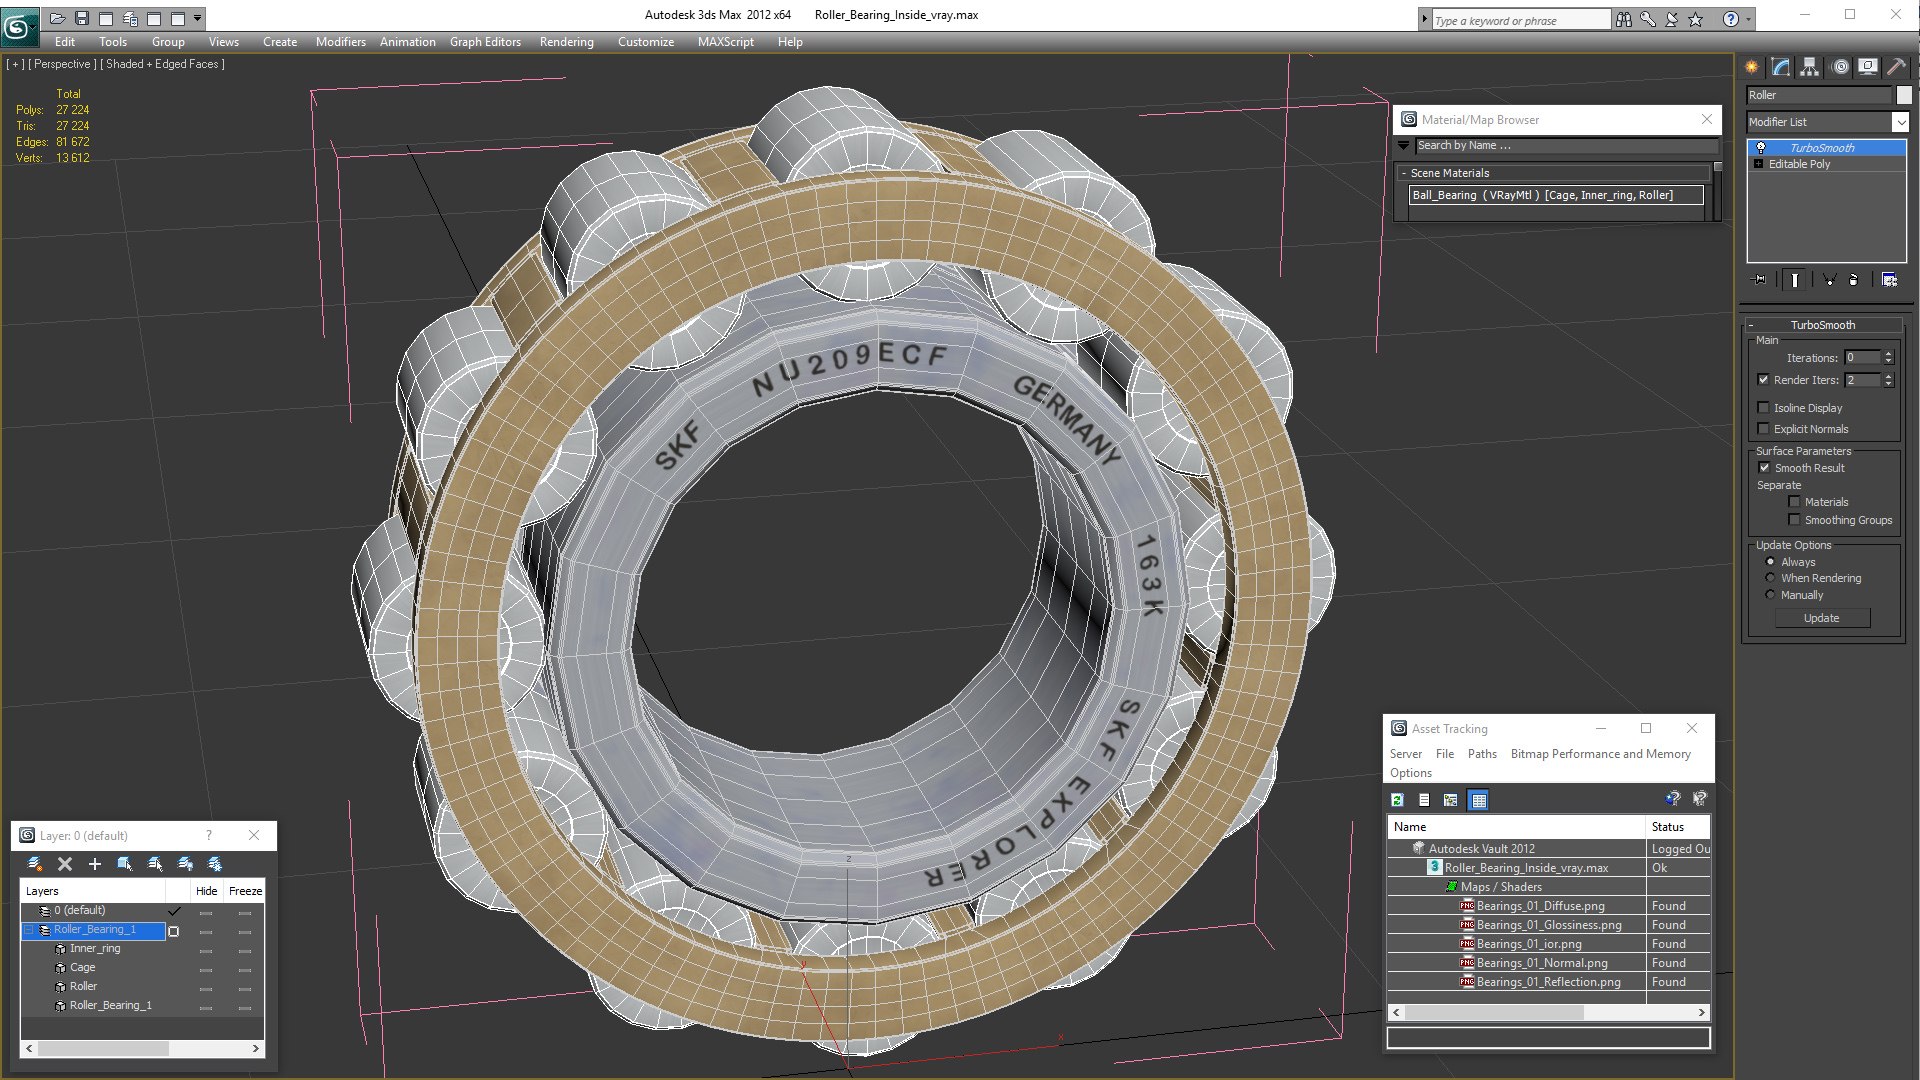This screenshot has height=1080, width=1920.
Task: Add selected objects to layer plus icon
Action: click(x=95, y=864)
